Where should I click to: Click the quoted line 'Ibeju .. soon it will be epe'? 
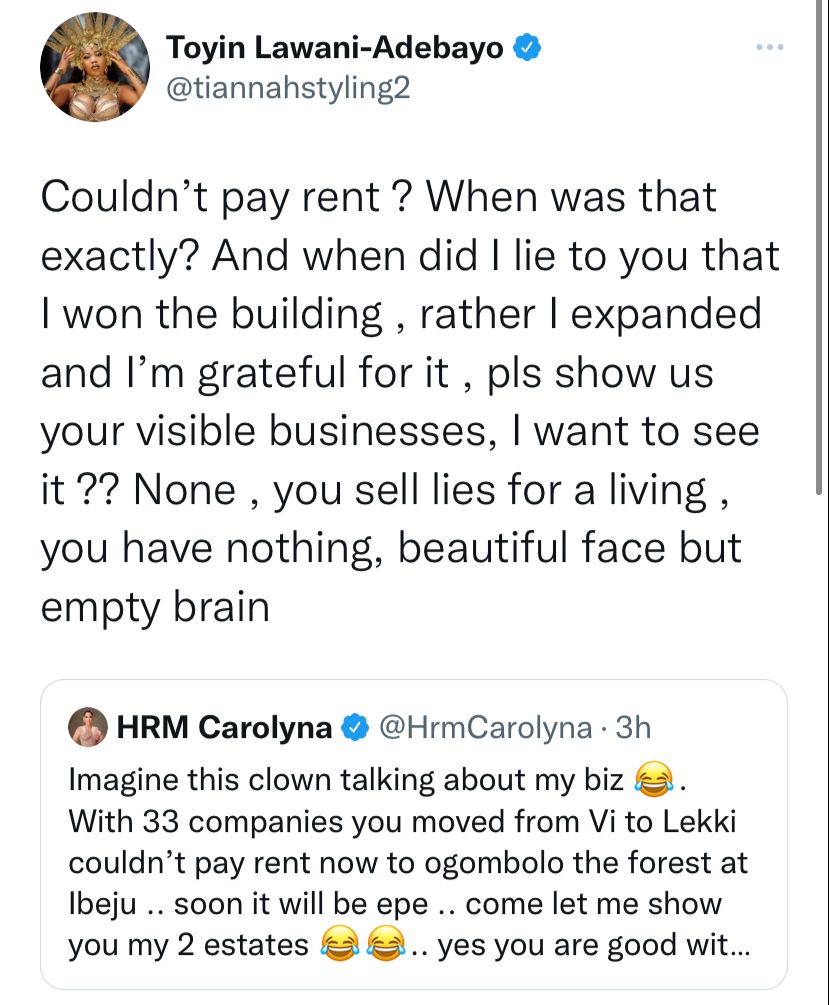point(248,904)
